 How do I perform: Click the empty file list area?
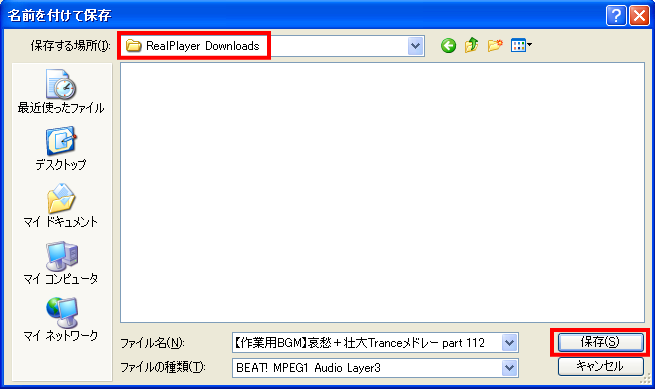(x=382, y=193)
